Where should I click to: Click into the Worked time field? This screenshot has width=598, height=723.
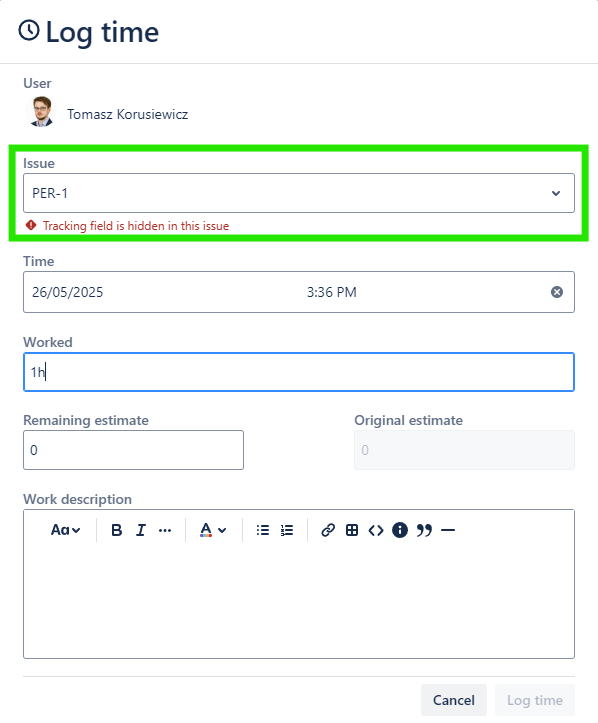coord(299,372)
